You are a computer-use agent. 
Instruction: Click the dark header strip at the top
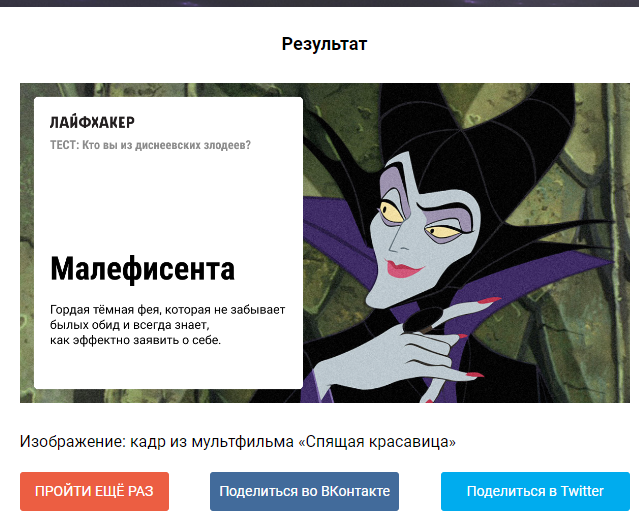pyautogui.click(x=320, y=3)
